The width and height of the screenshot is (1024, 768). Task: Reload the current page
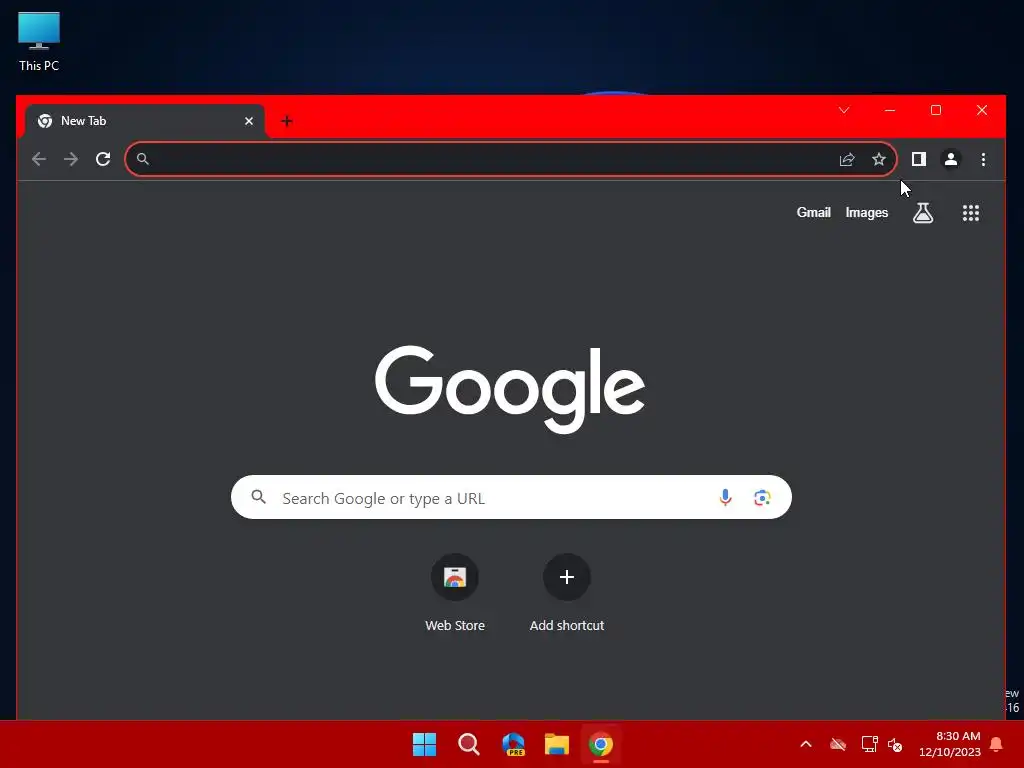[x=103, y=159]
